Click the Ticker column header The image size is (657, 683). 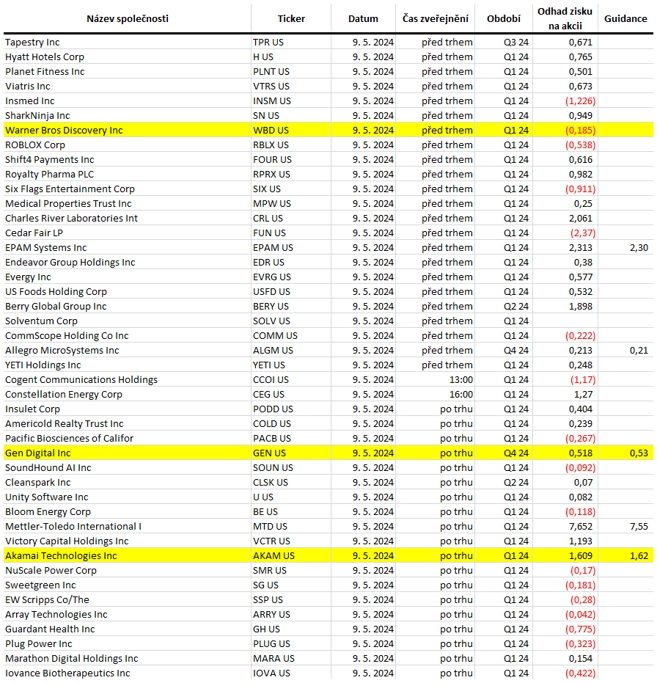pyautogui.click(x=291, y=19)
